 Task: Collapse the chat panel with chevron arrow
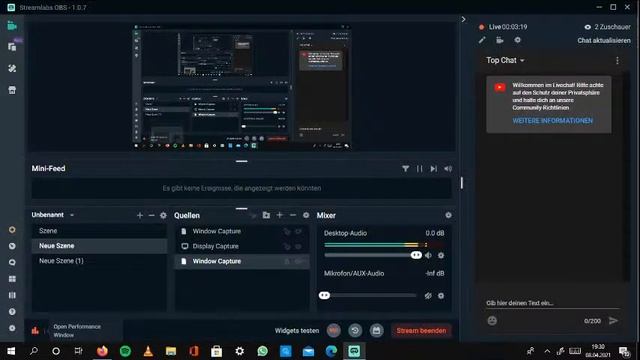463,19
